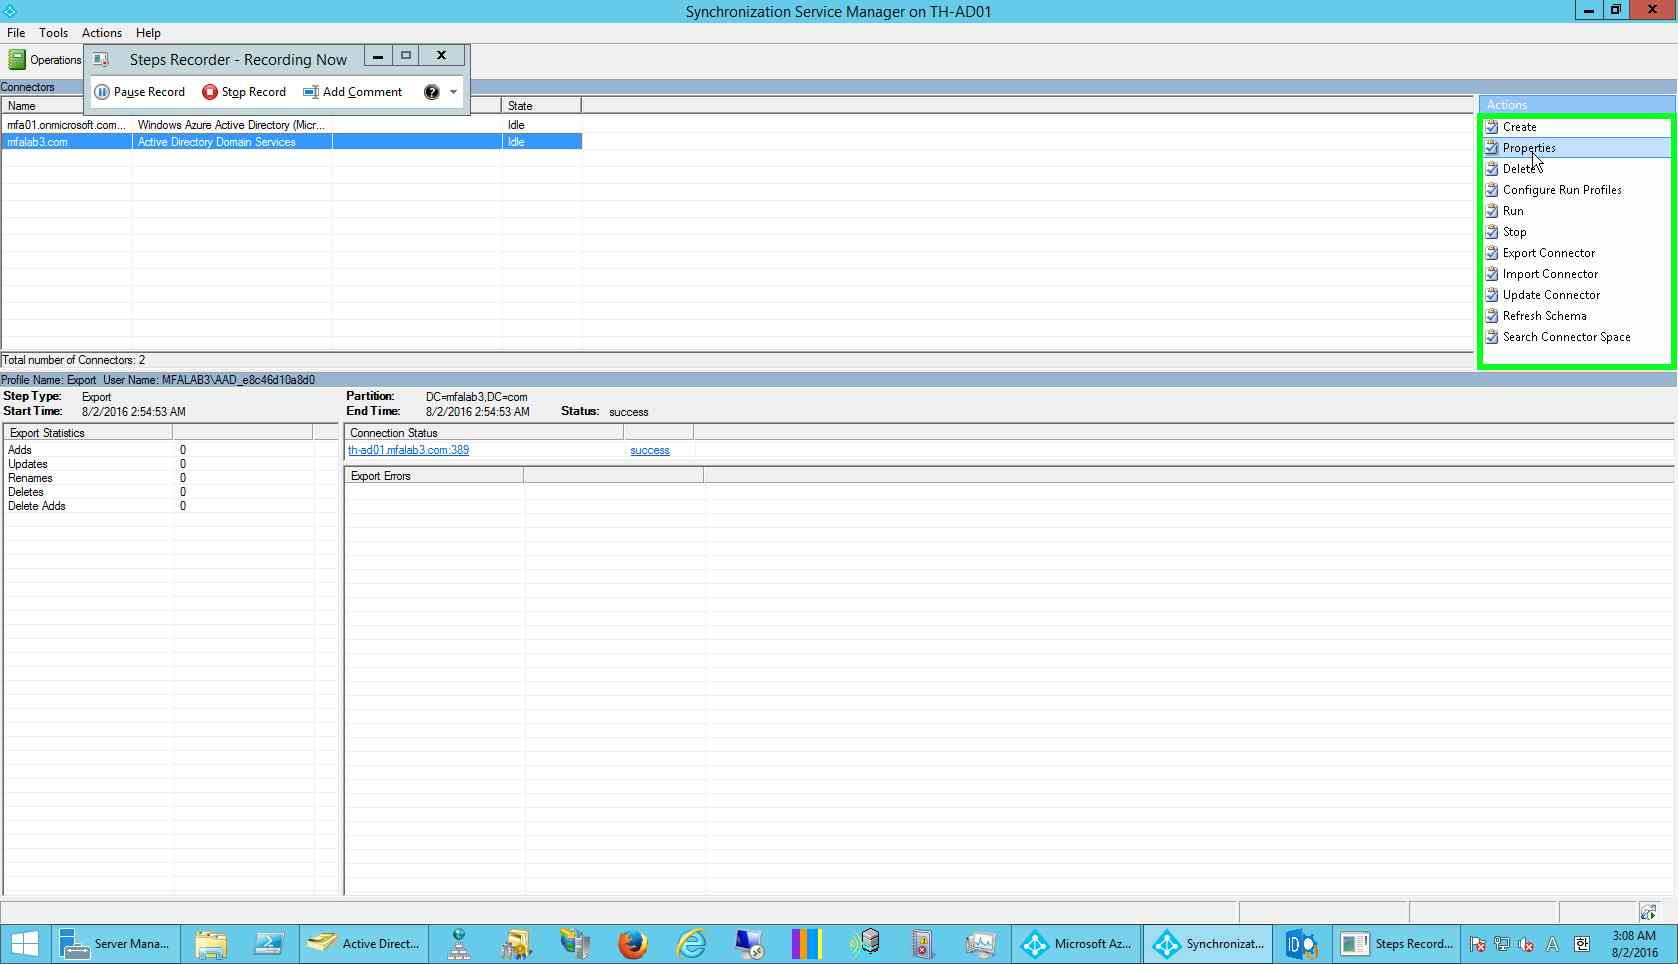Viewport: 1678px width, 964px height.
Task: Open the File menu
Action: click(x=16, y=33)
